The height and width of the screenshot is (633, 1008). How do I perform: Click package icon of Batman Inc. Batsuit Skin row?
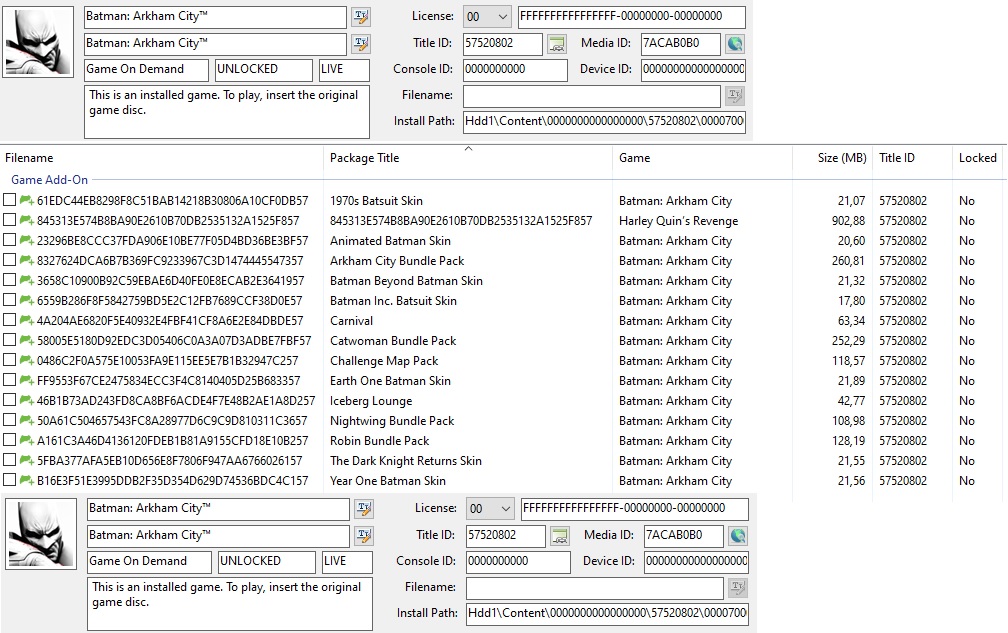26,300
